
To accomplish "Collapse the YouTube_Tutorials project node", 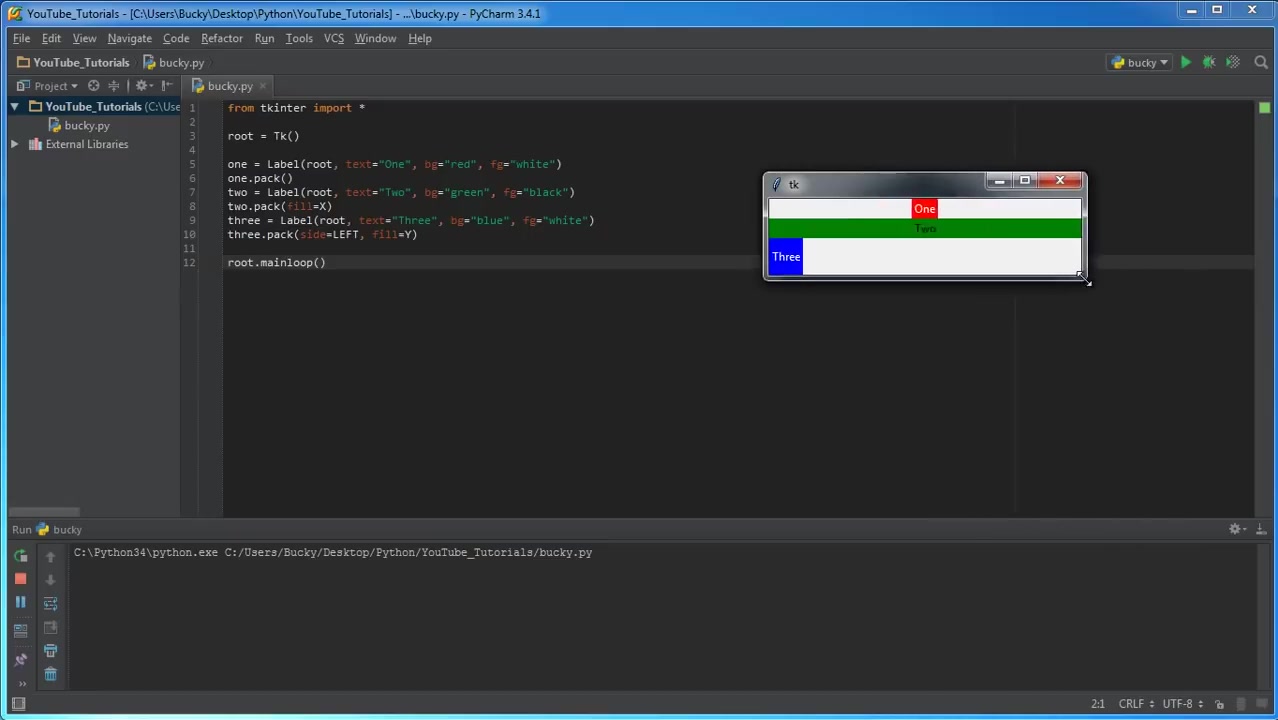I will pos(14,107).
